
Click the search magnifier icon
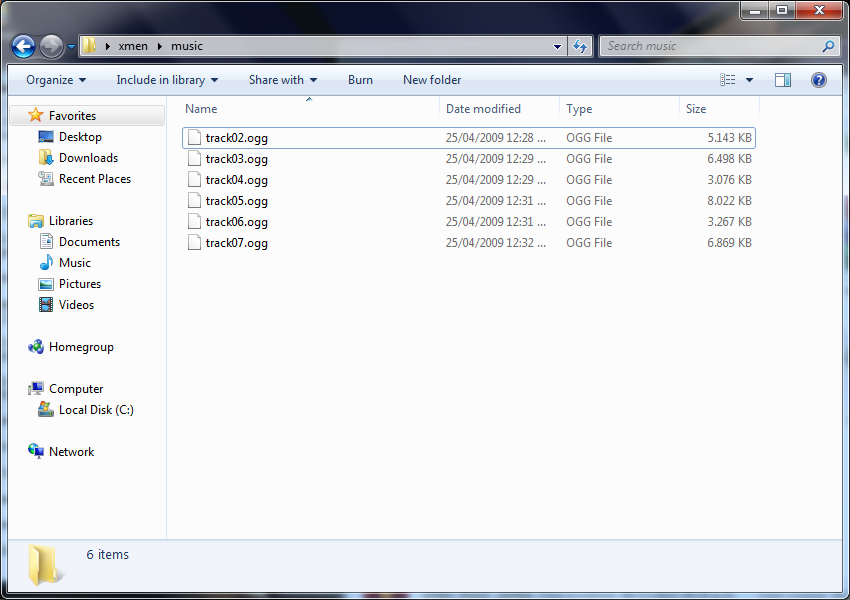pos(828,46)
